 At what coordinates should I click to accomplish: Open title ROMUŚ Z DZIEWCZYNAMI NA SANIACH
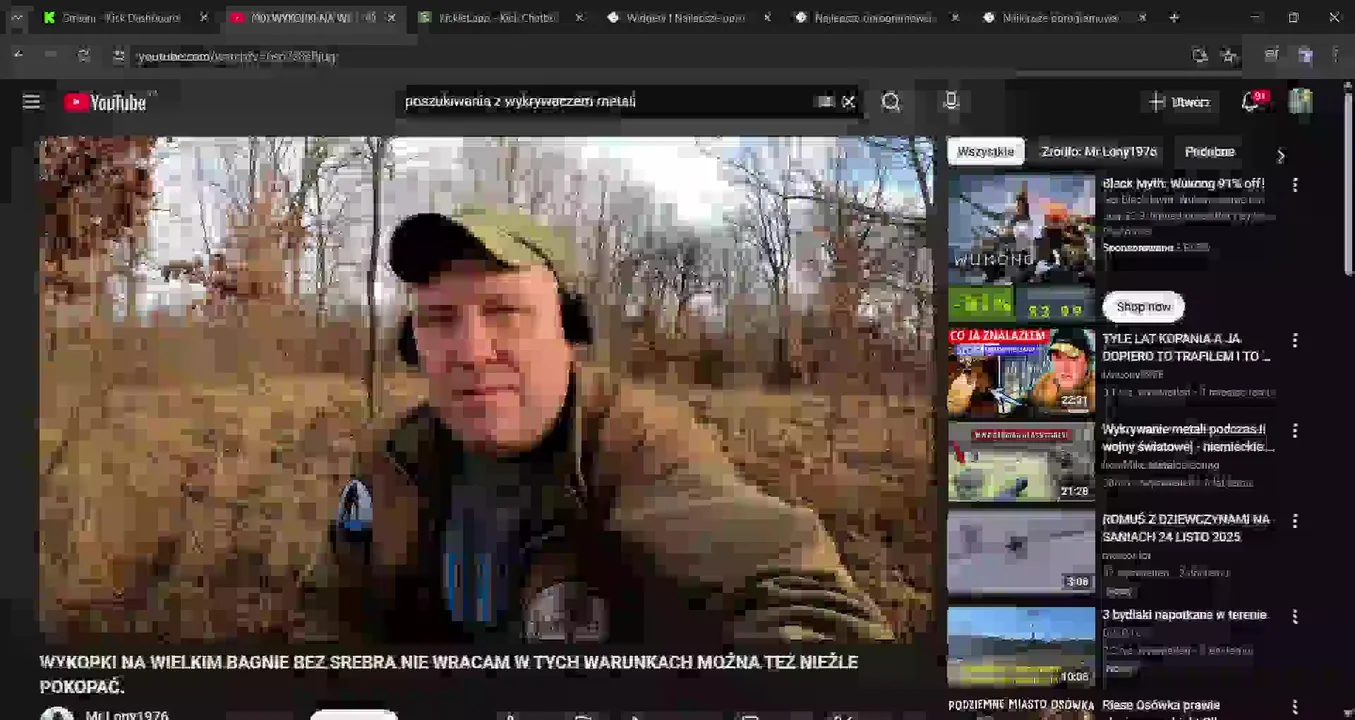(1186, 528)
